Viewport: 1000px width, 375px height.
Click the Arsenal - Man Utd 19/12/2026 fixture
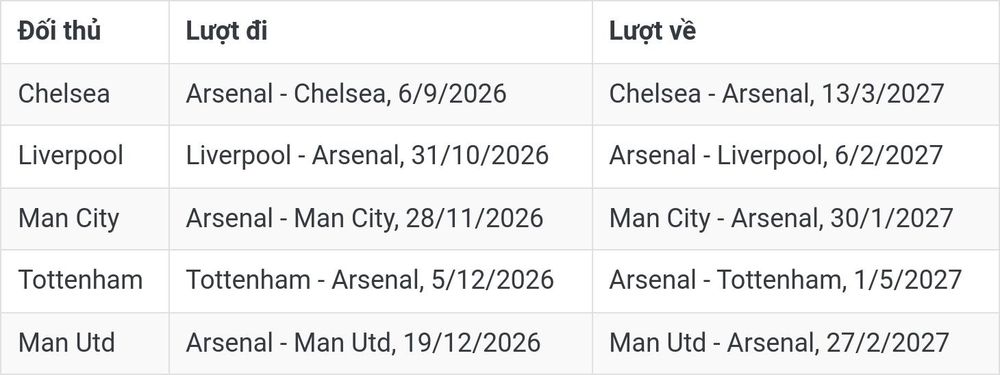coord(364,342)
